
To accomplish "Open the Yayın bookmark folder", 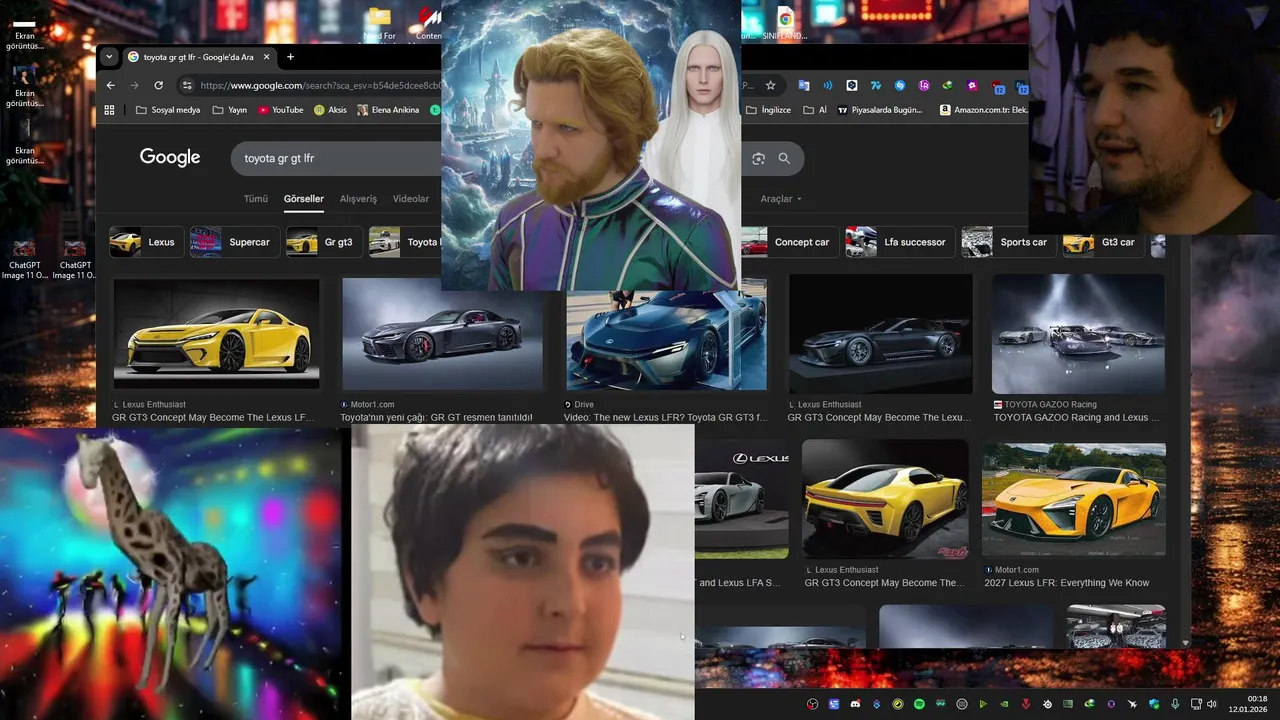I will click(230, 110).
